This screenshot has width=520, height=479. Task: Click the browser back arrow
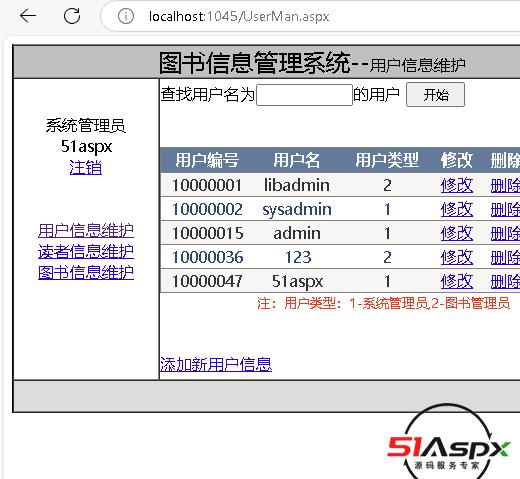click(x=28, y=16)
